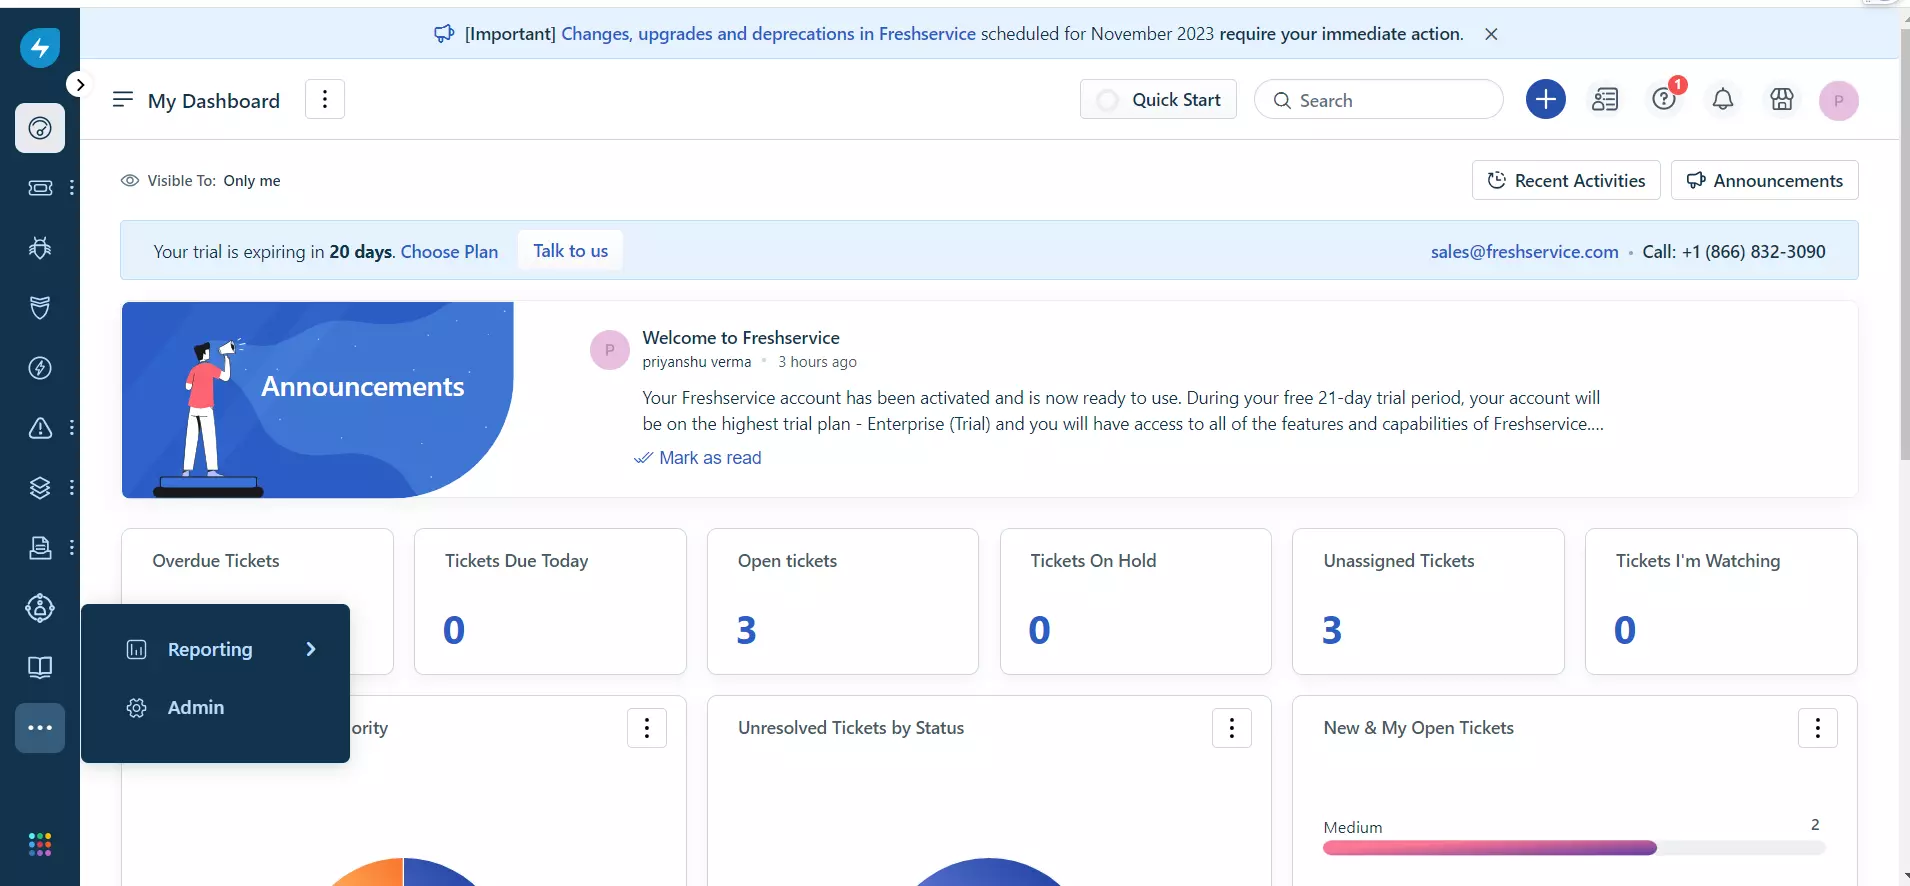
Task: Open the marketplace apps icon in header
Action: pyautogui.click(x=1782, y=99)
